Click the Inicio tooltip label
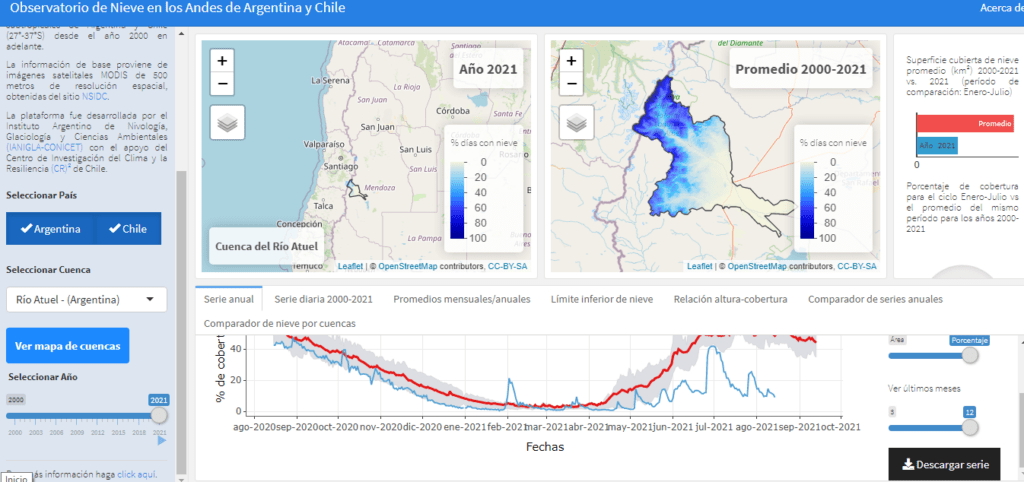The width and height of the screenshot is (1024, 482). (14, 478)
